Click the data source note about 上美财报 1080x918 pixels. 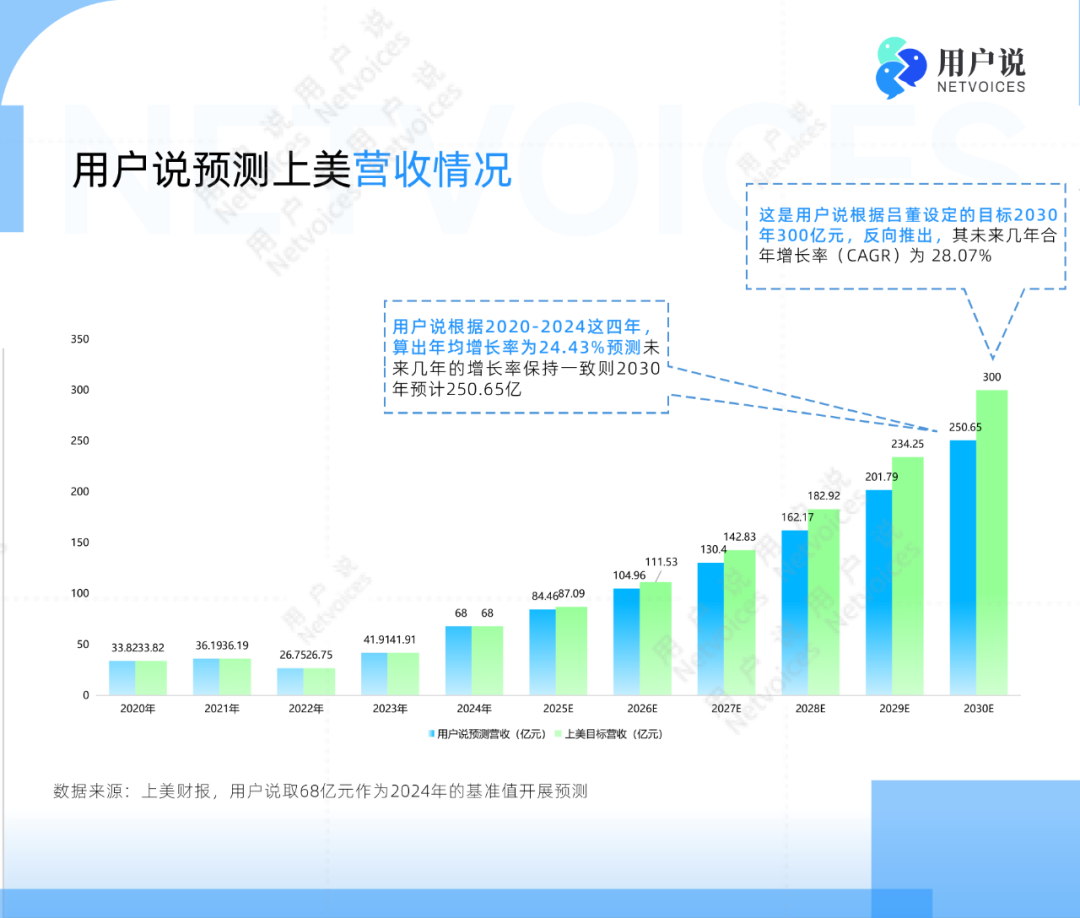click(320, 791)
